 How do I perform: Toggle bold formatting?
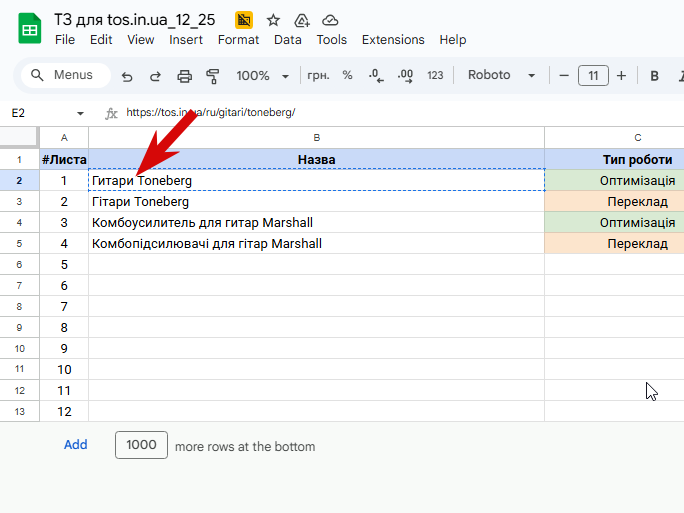click(654, 76)
